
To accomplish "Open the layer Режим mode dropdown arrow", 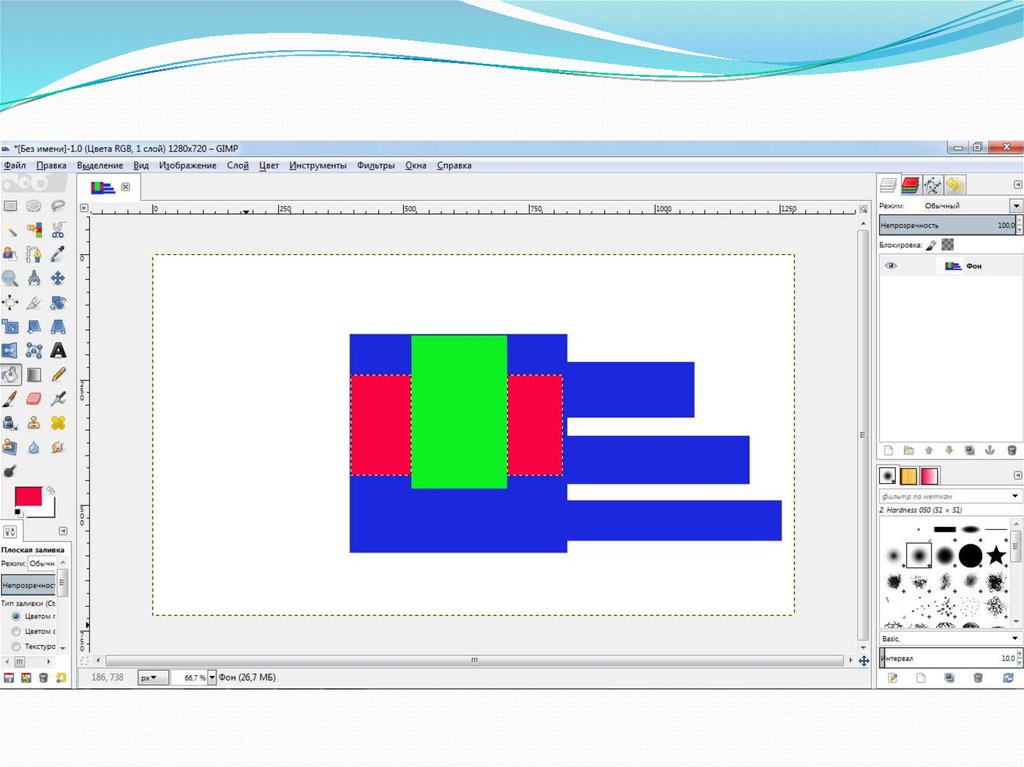I will pos(1016,206).
